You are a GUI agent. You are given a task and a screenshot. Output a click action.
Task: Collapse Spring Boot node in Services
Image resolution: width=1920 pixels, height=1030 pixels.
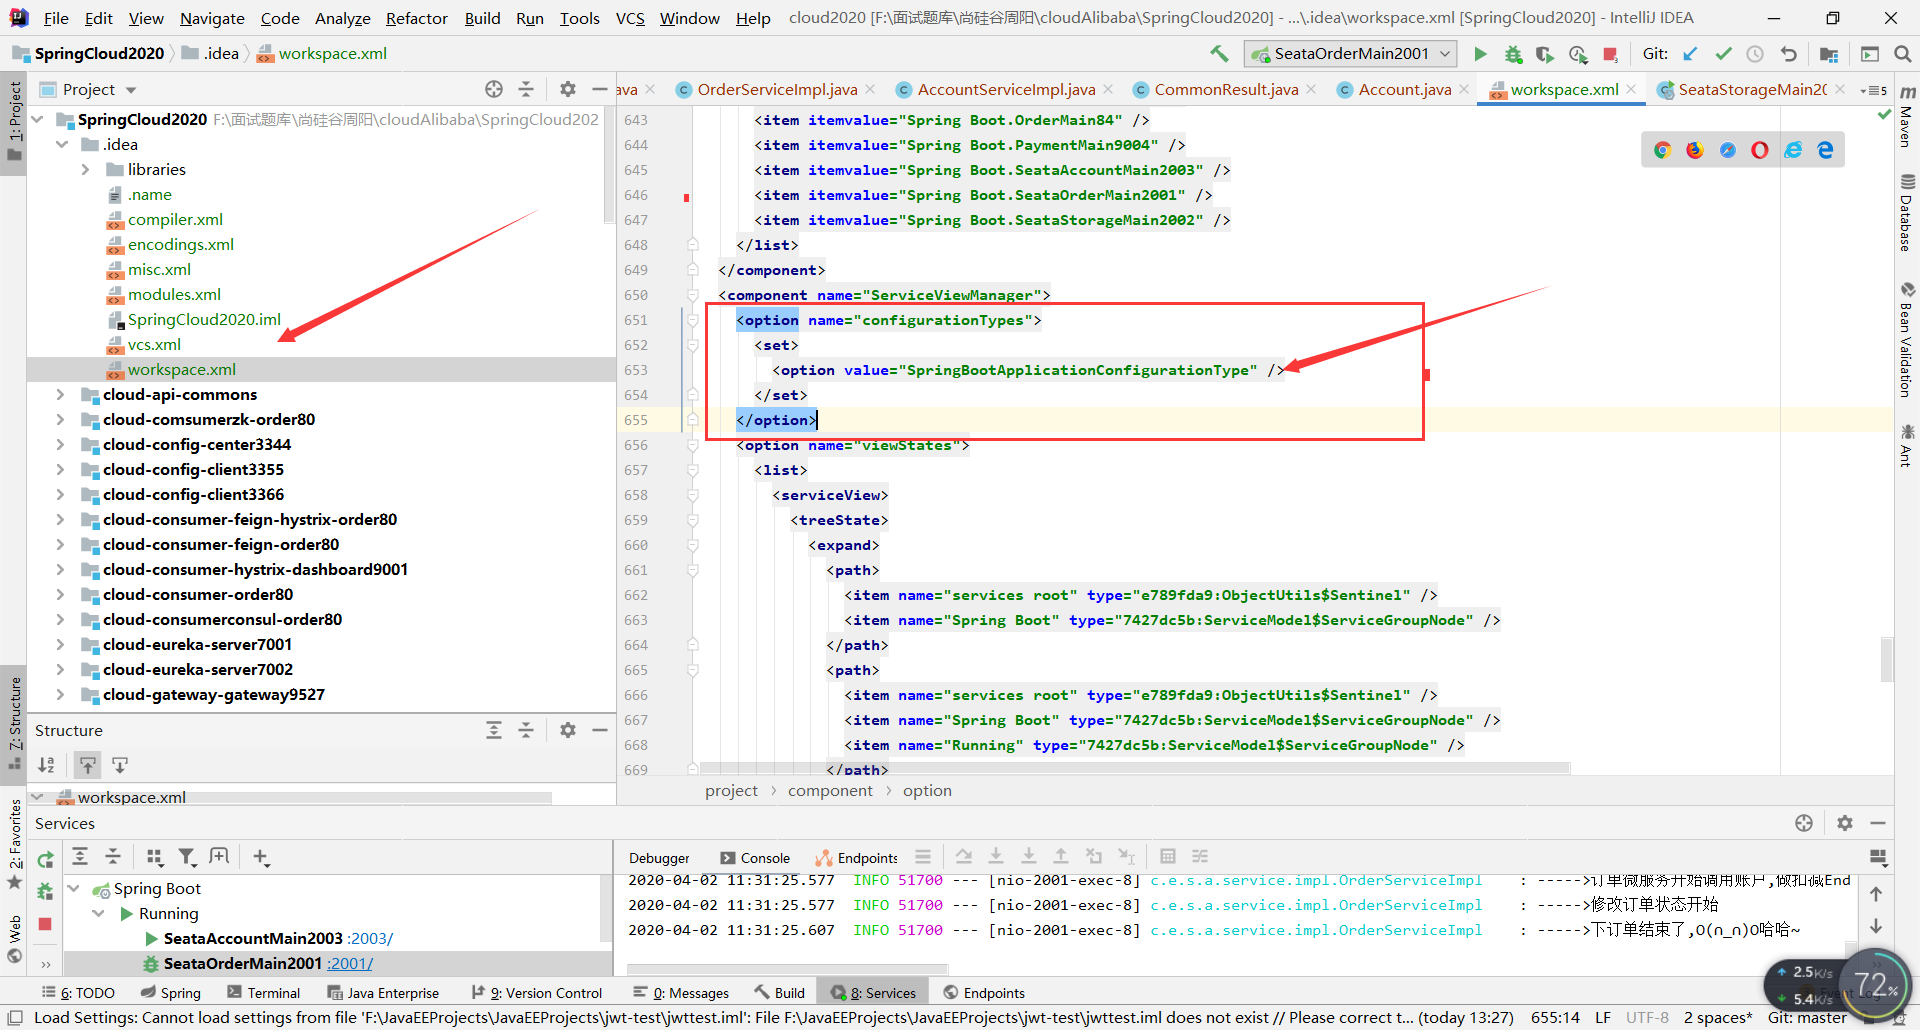74,888
